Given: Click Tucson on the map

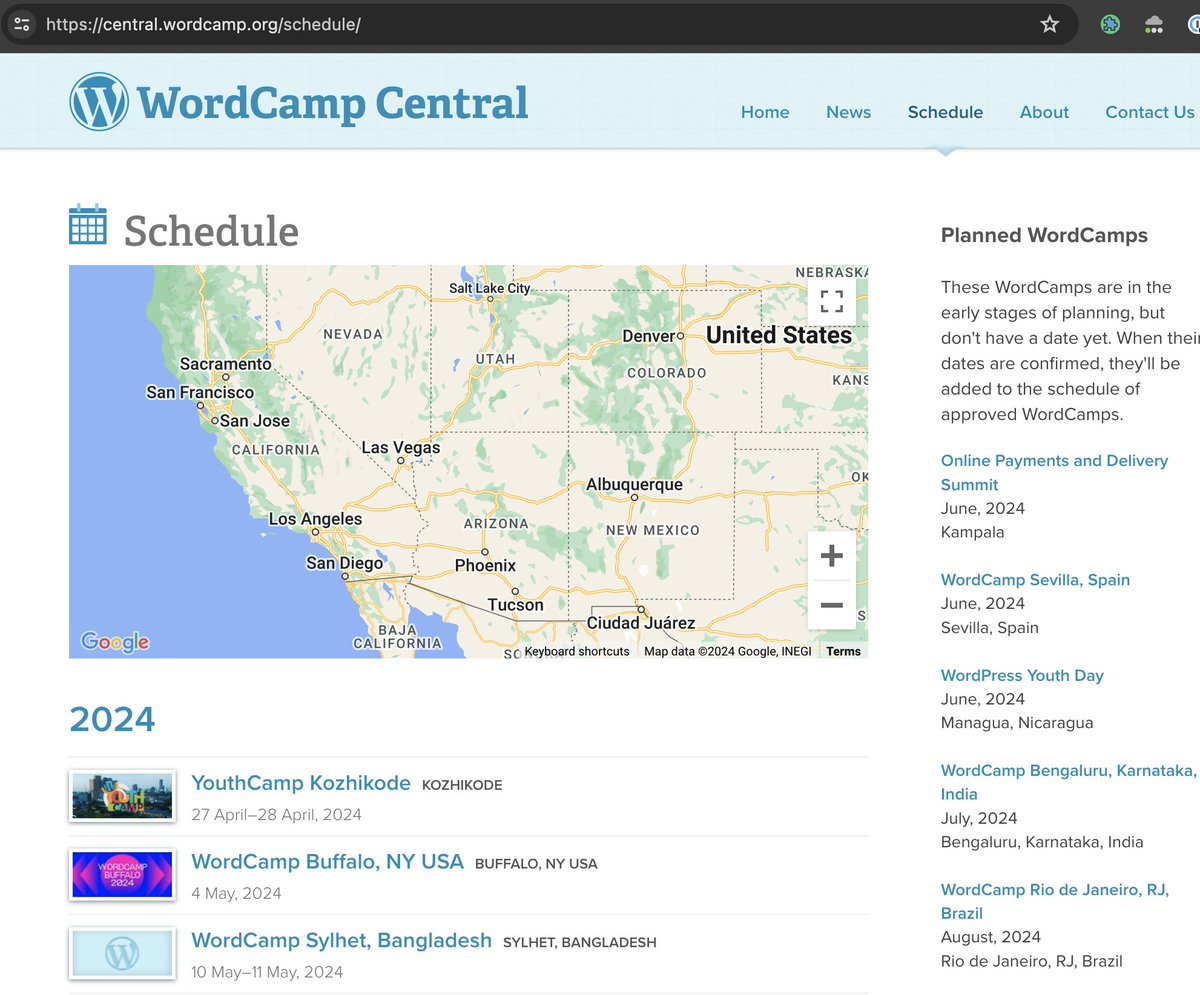Looking at the screenshot, I should coord(516,605).
